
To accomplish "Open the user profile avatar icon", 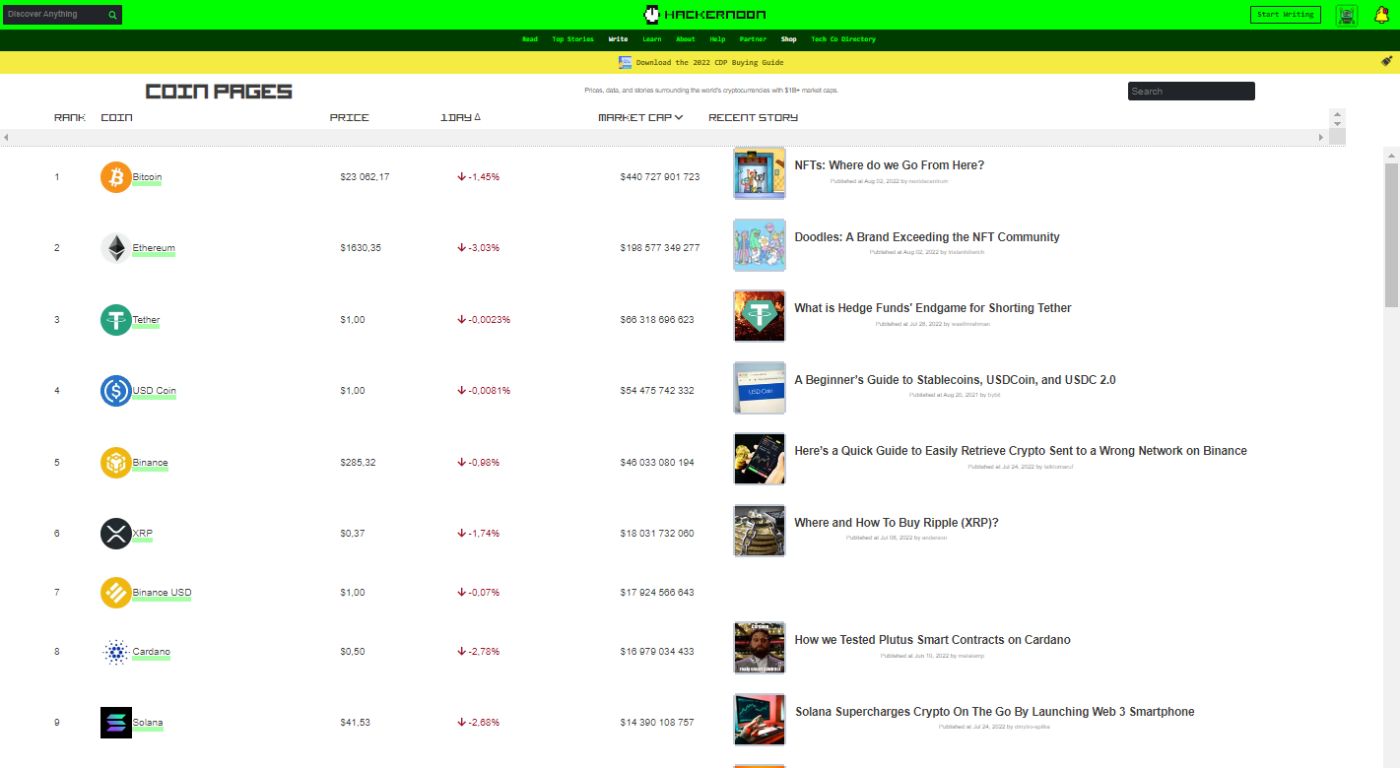I will point(1347,15).
